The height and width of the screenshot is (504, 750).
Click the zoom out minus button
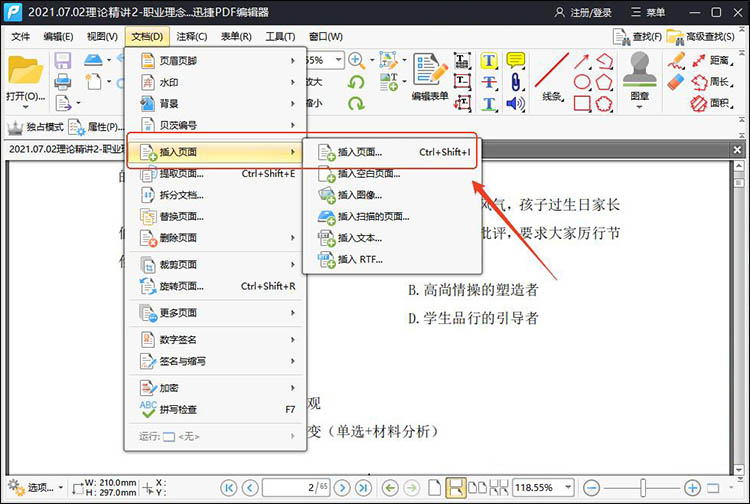592,488
